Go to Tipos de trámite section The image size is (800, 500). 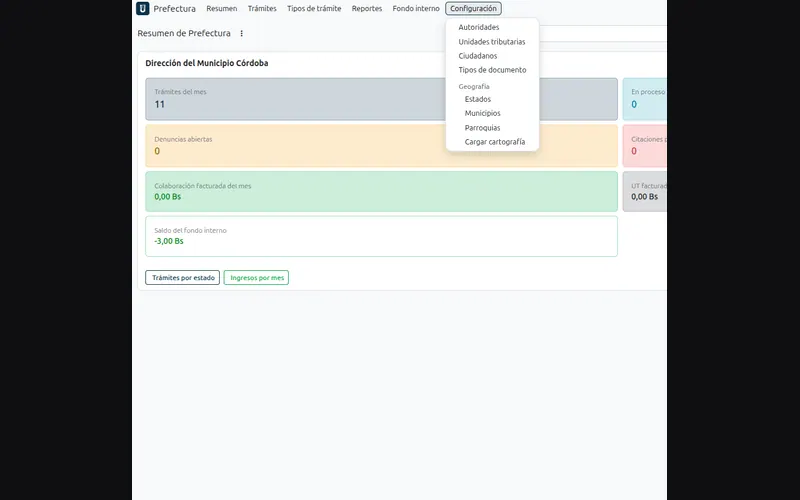(x=314, y=8)
